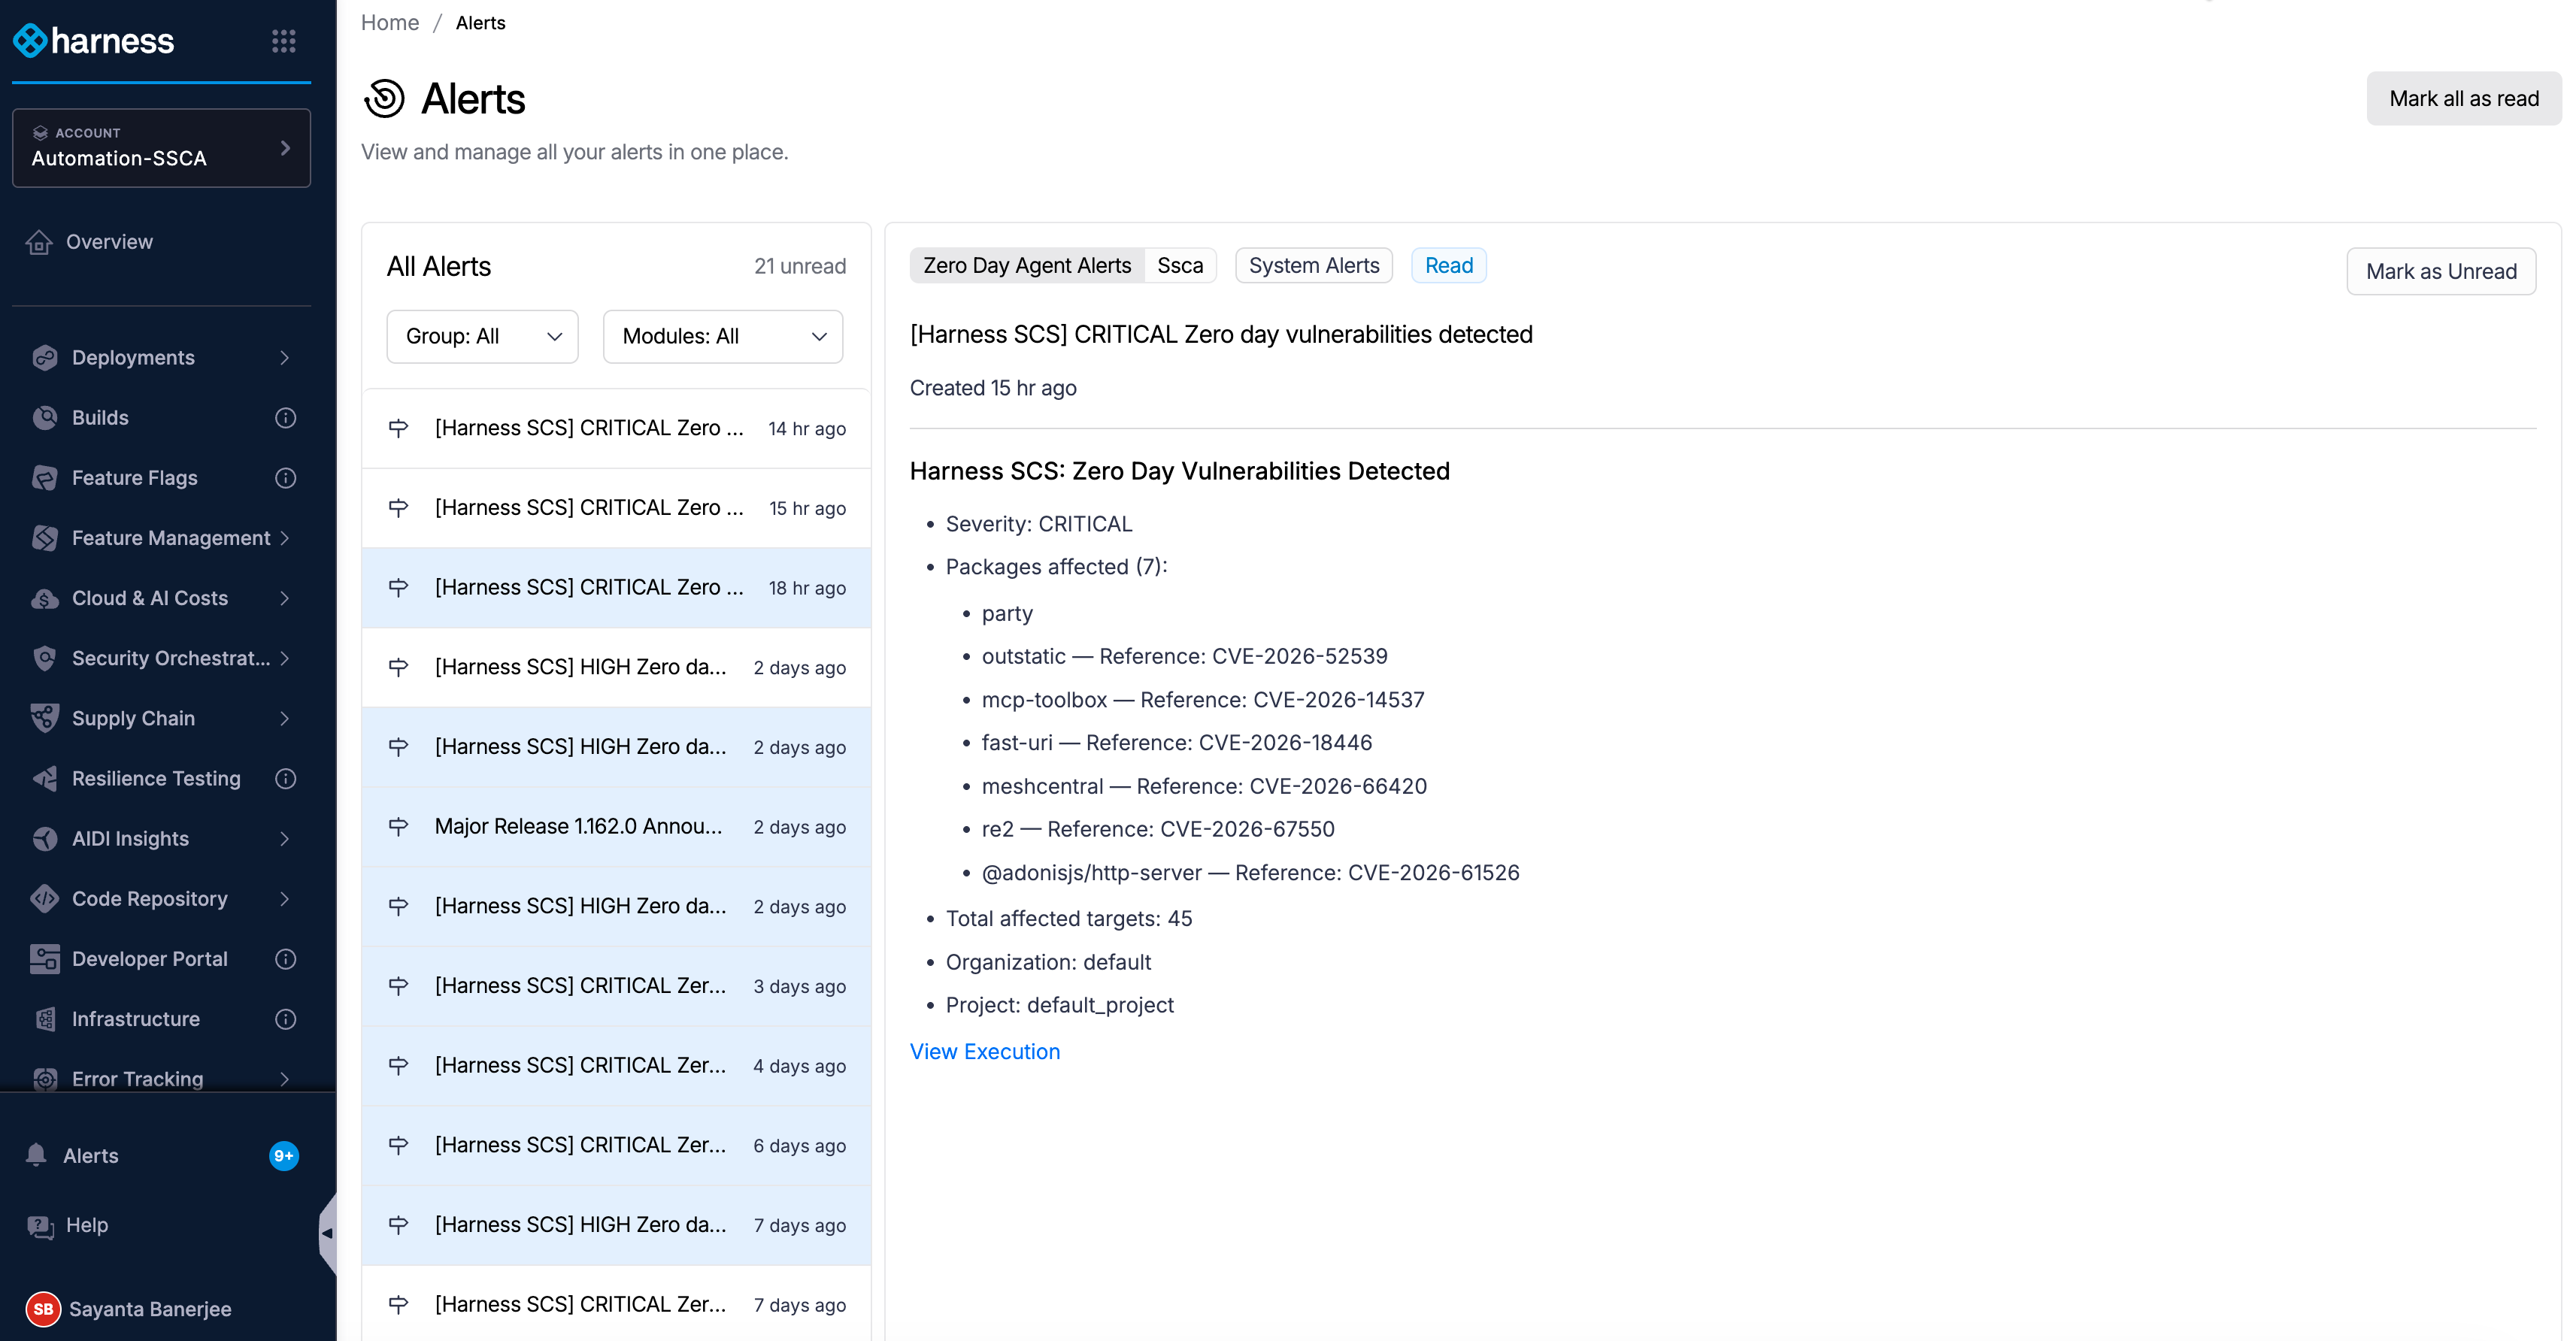Open the Modules: All dropdown
The height and width of the screenshot is (1341, 2576).
pos(723,336)
